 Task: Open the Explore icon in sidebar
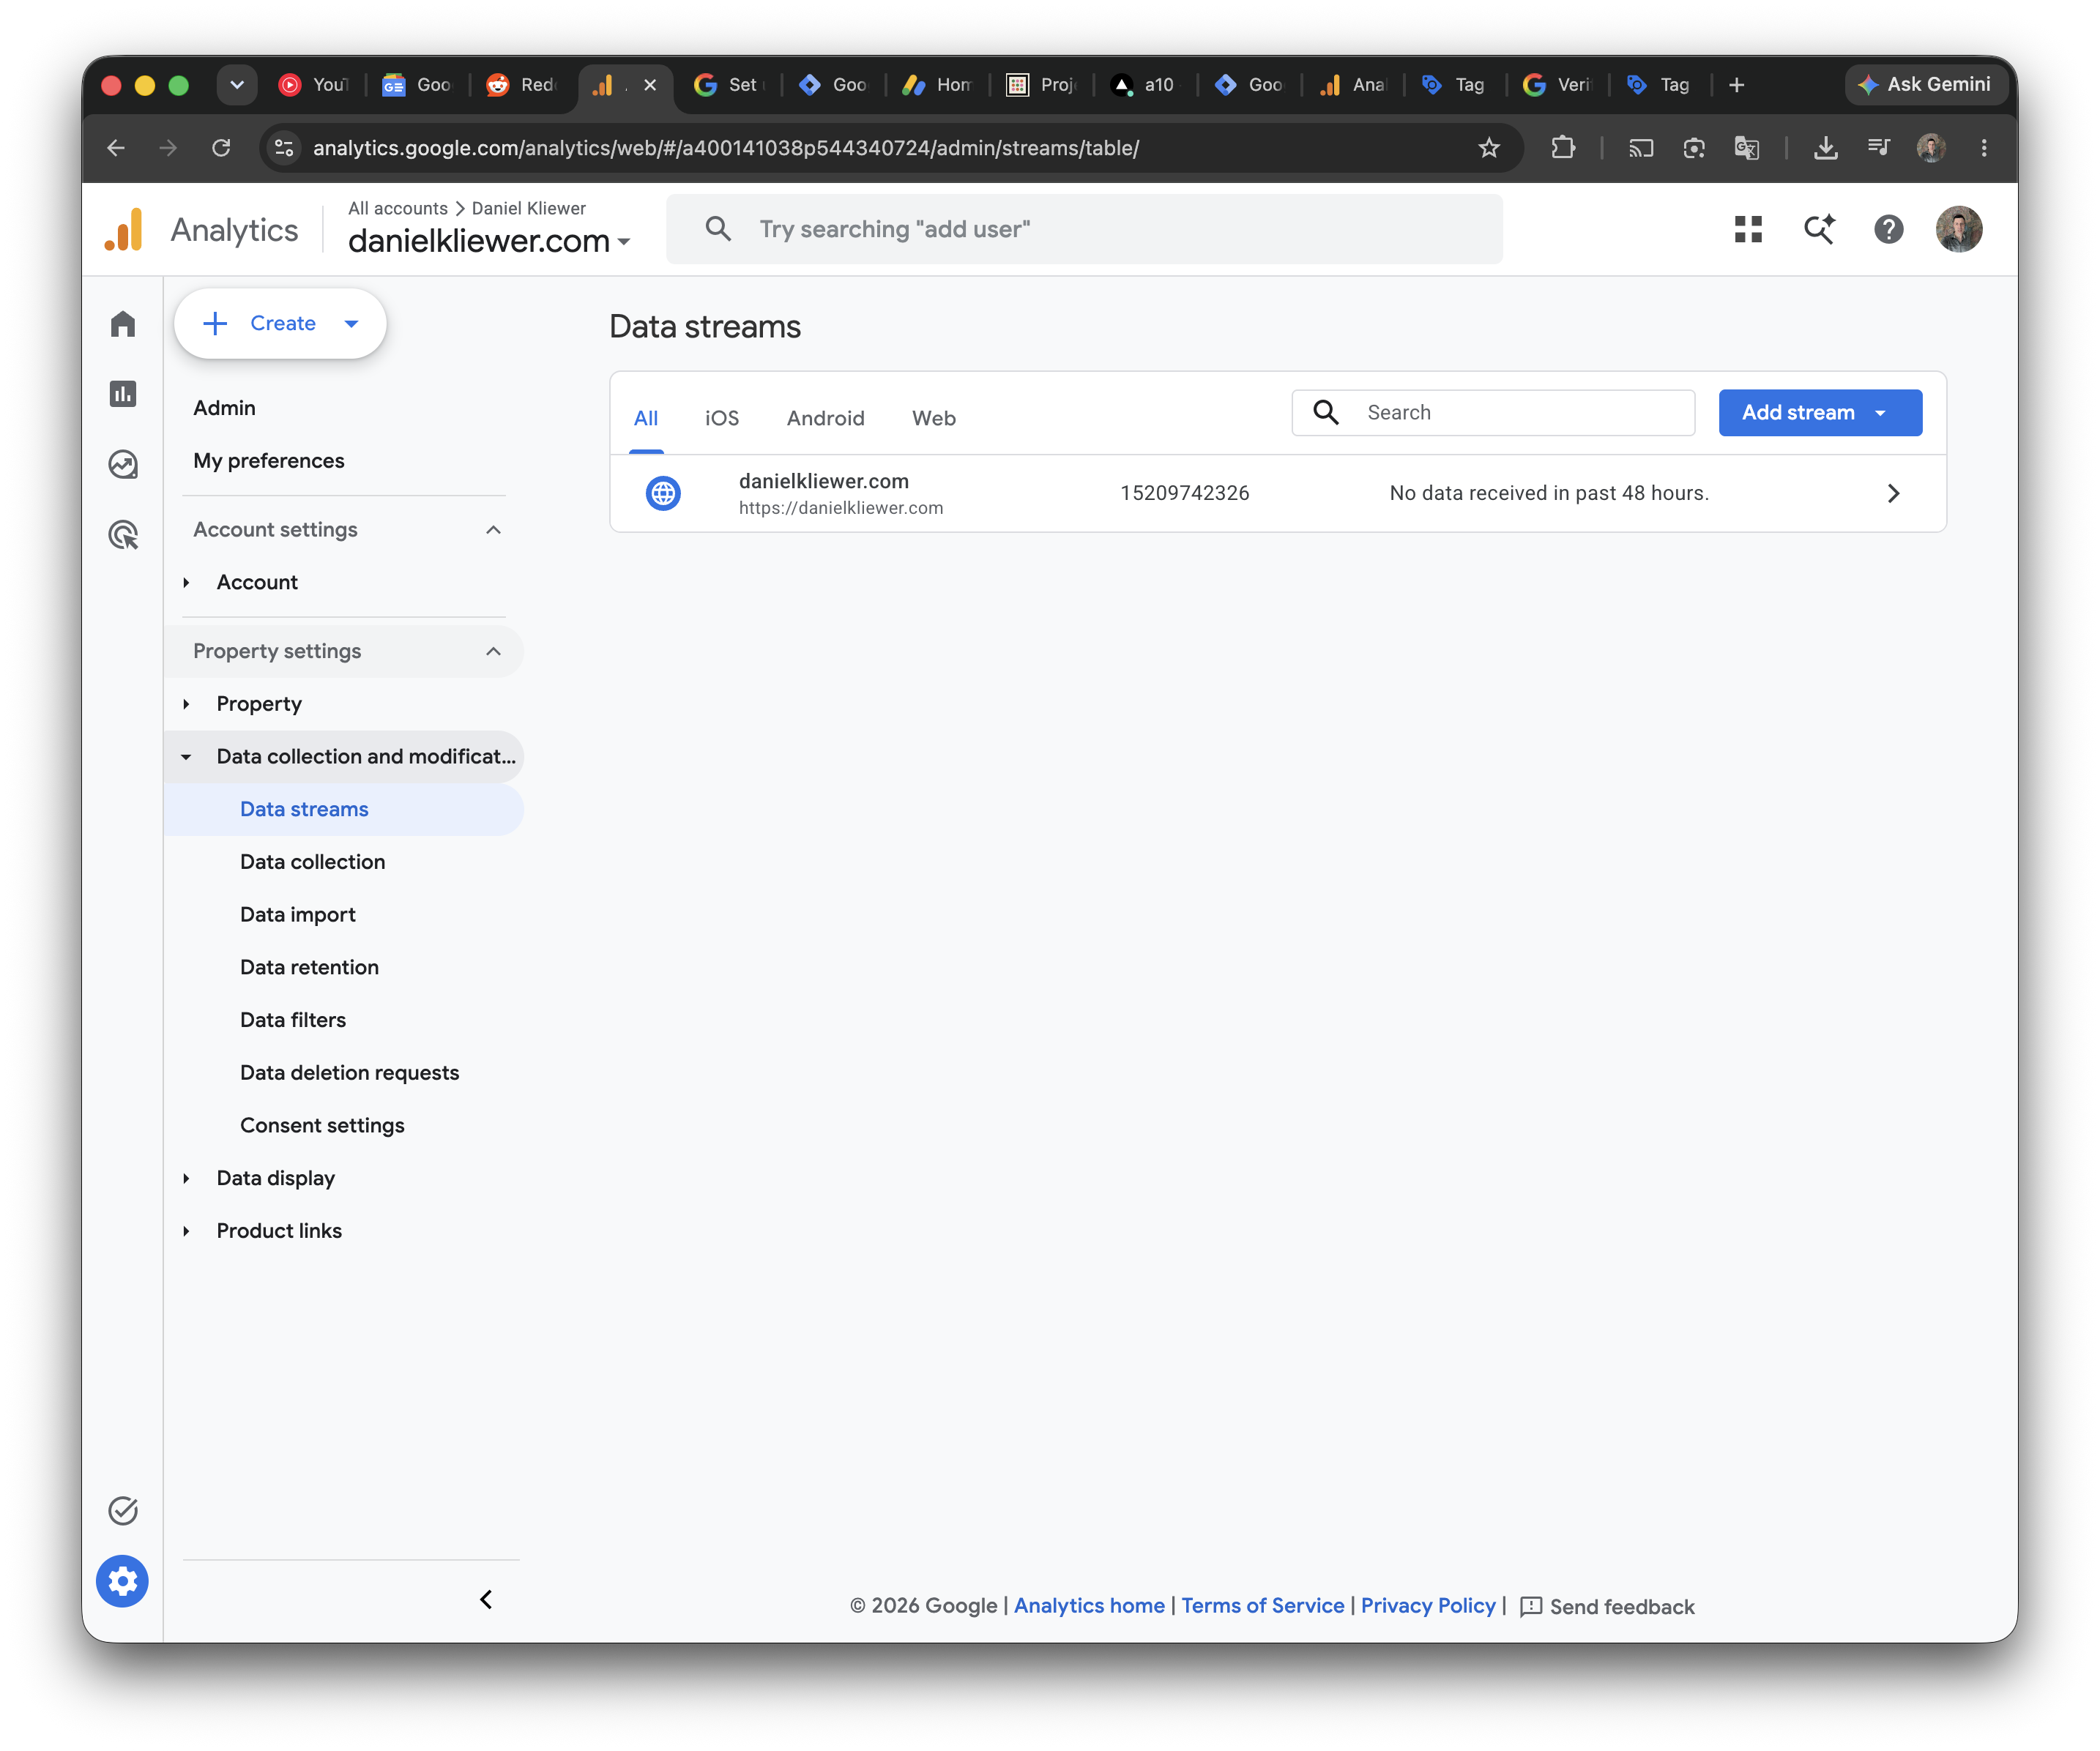[x=123, y=465]
